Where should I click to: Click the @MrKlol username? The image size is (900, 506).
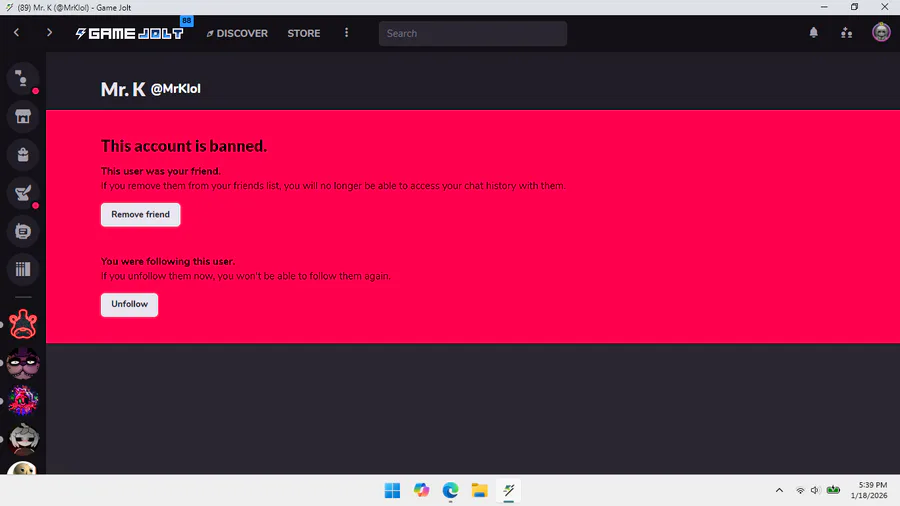coord(176,89)
